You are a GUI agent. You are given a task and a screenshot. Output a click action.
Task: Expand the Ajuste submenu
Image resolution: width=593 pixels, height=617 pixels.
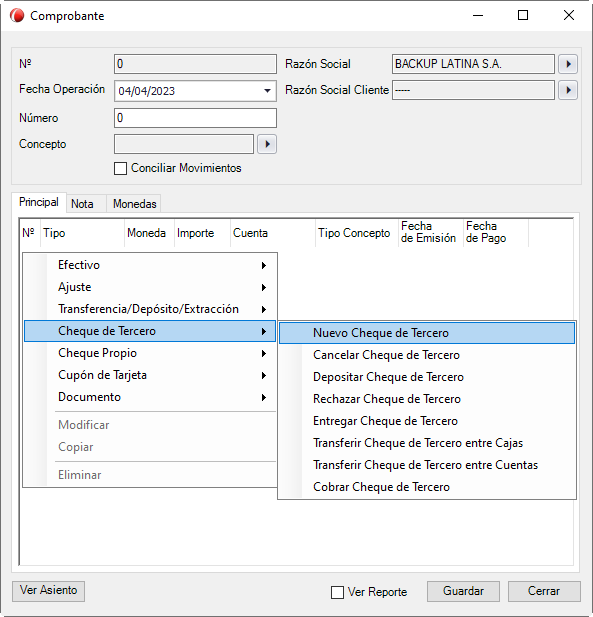click(150, 287)
